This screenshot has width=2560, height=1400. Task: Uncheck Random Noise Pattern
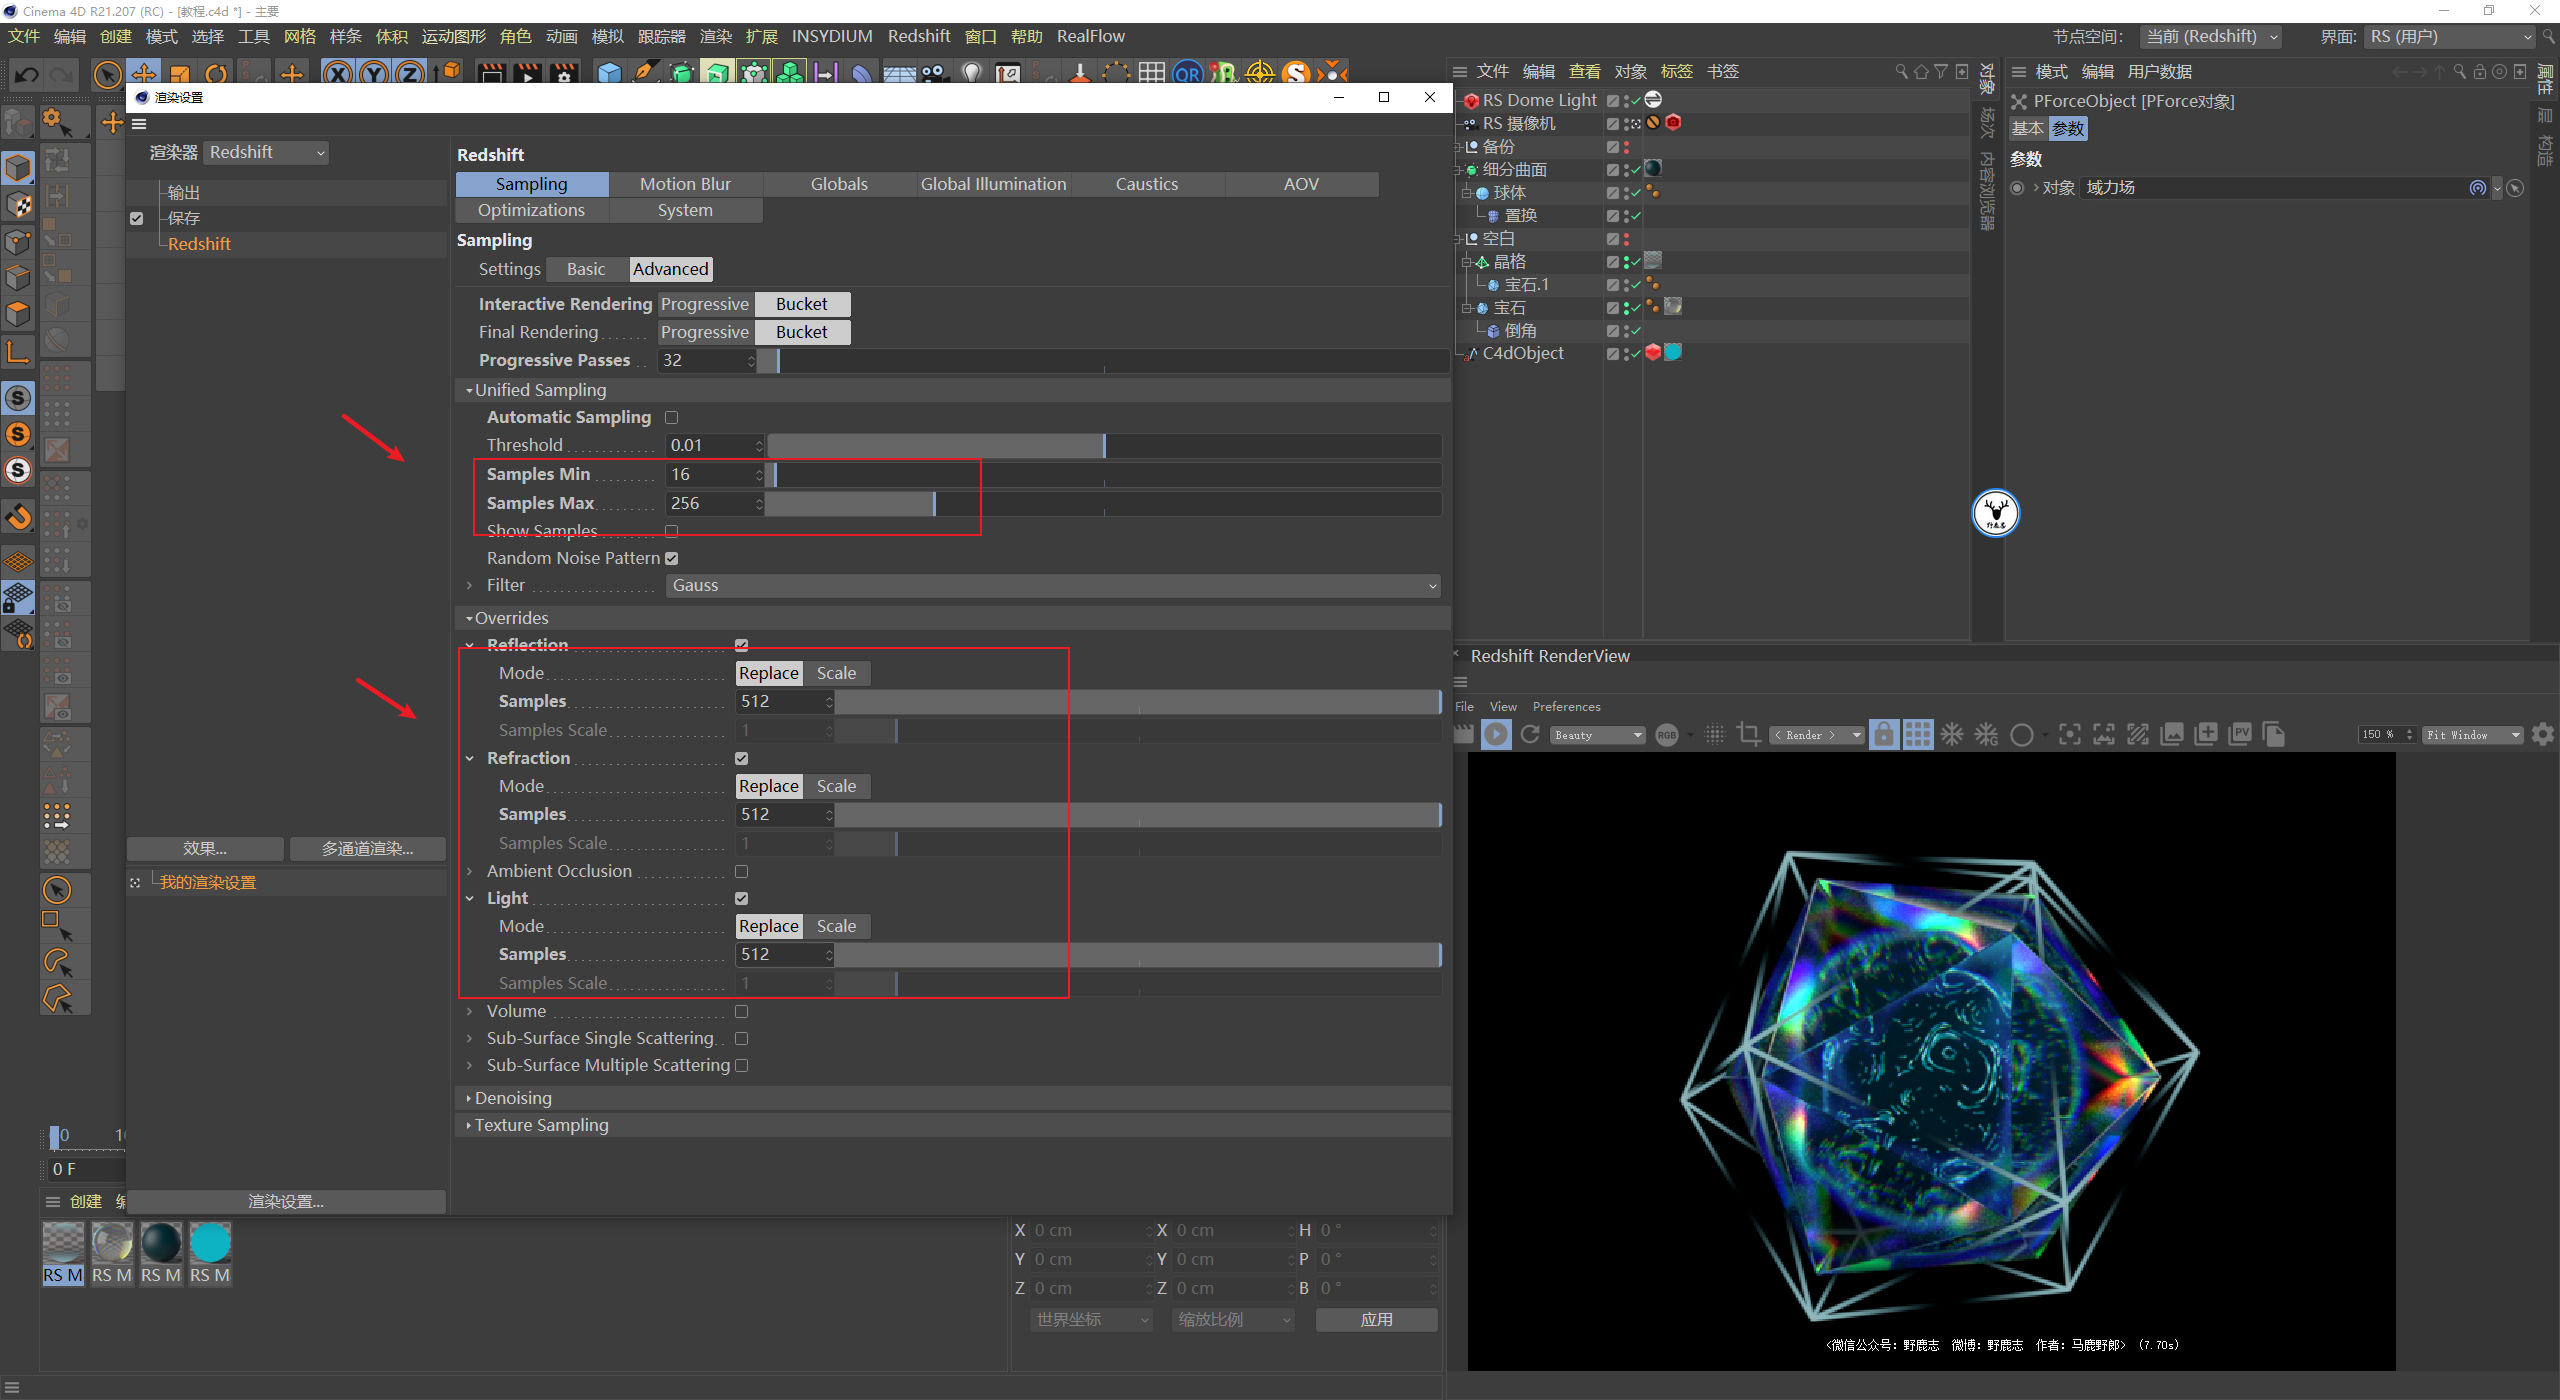pyautogui.click(x=672, y=559)
